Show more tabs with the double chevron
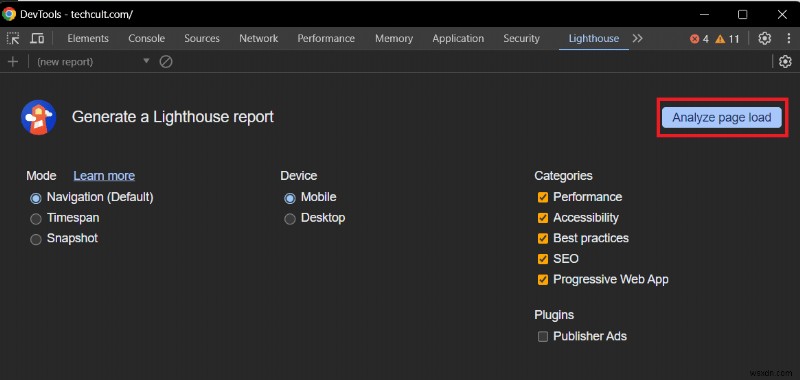 (x=637, y=38)
